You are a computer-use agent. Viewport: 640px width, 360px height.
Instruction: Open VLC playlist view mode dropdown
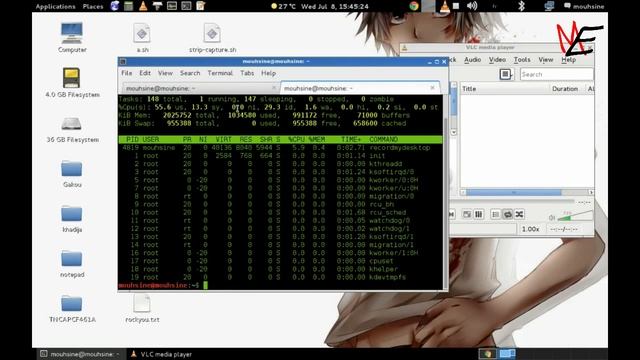tap(506, 74)
